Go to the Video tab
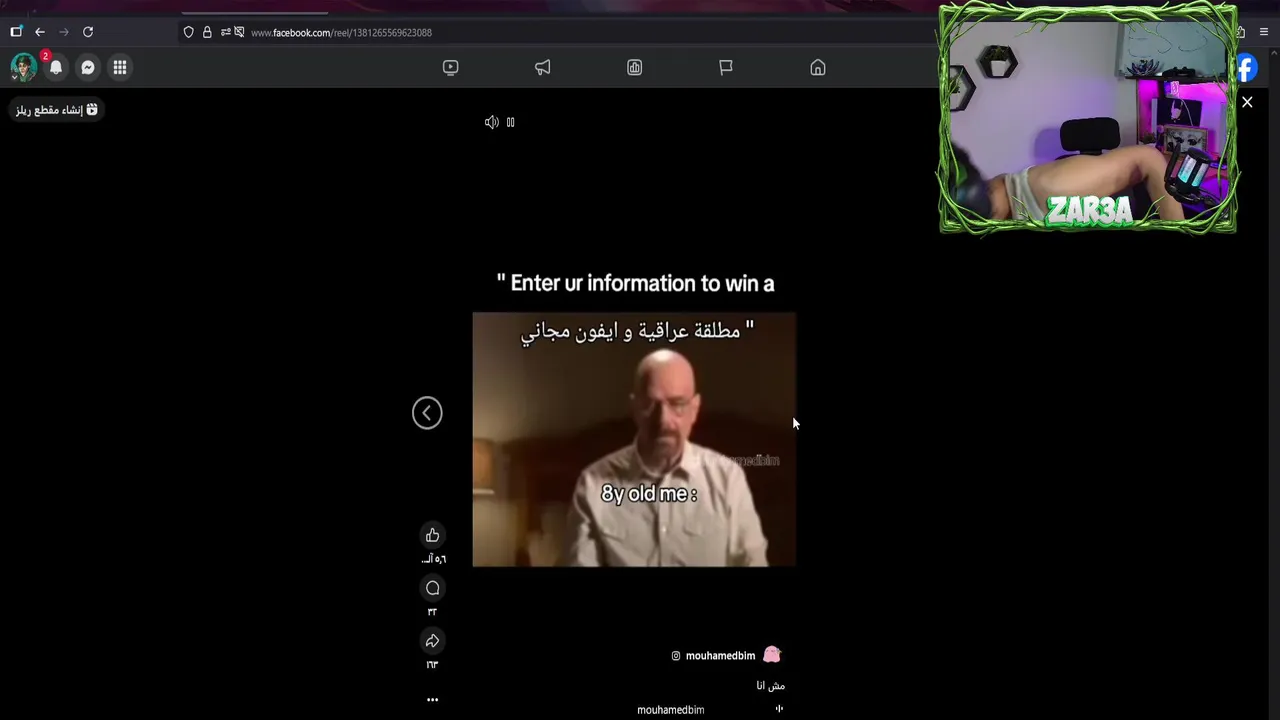The height and width of the screenshot is (720, 1280). coord(451,67)
